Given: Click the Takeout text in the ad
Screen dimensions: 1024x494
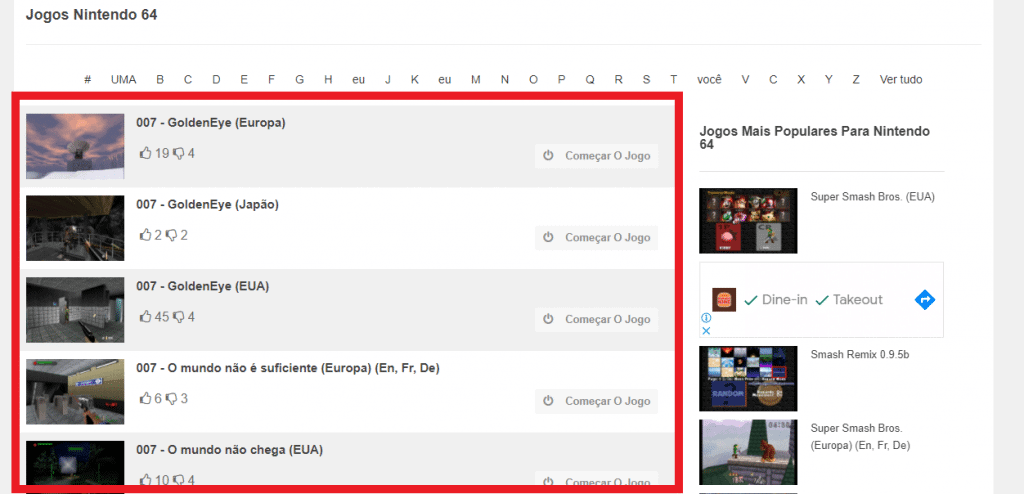Looking at the screenshot, I should (857, 300).
